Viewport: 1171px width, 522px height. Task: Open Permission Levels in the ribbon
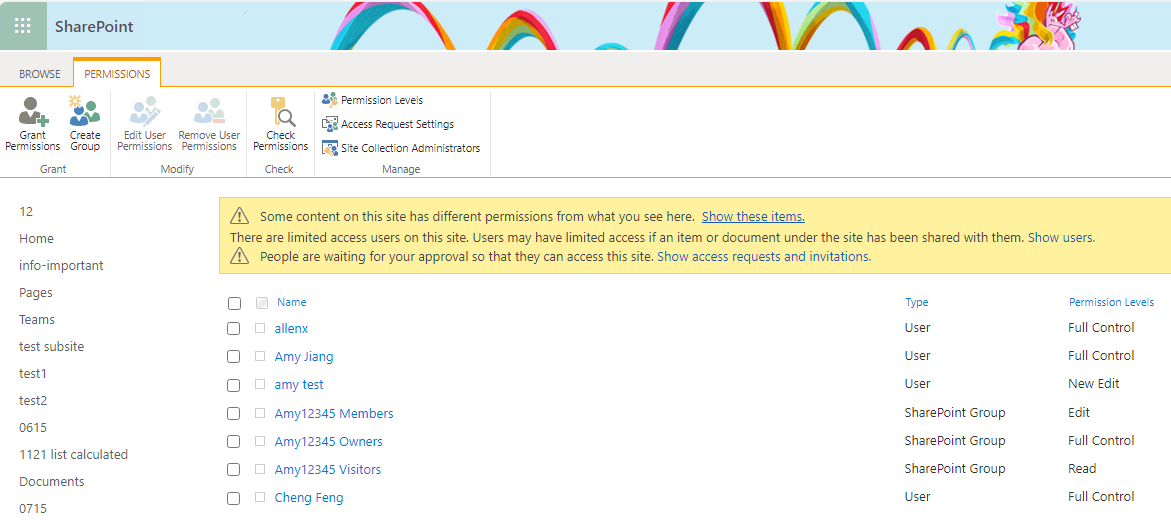372,100
